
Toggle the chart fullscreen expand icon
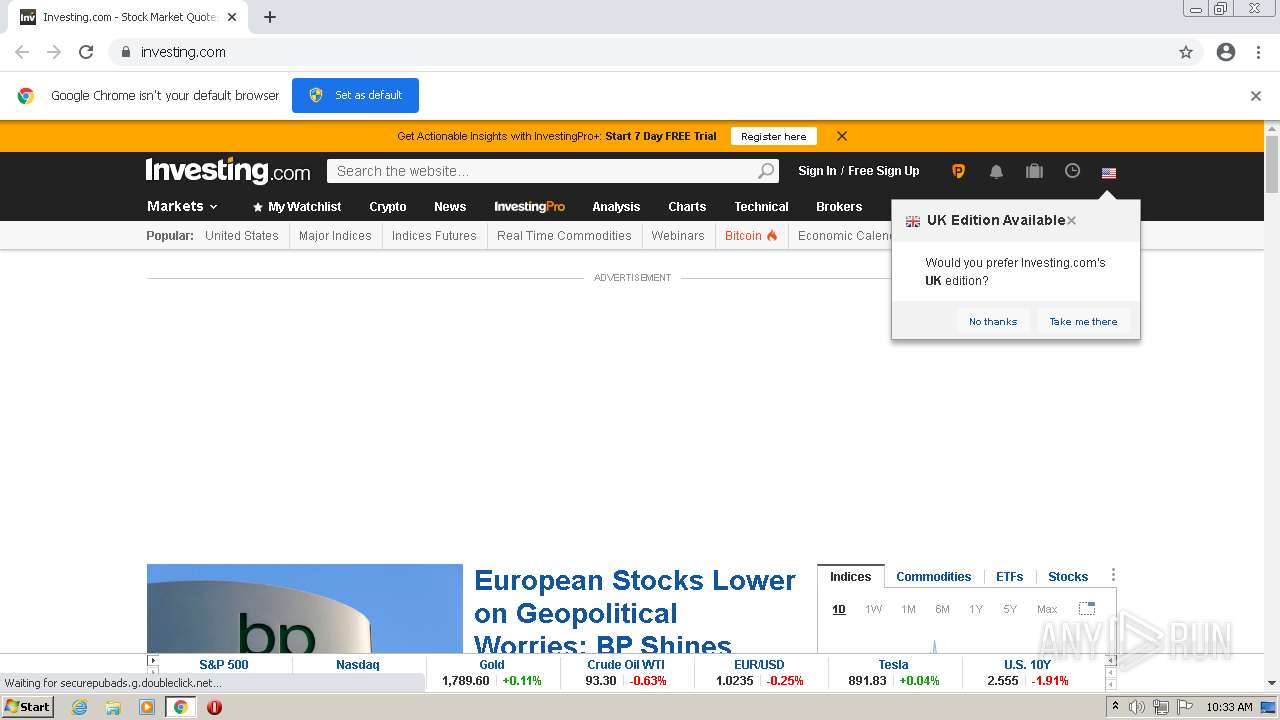click(x=1087, y=608)
